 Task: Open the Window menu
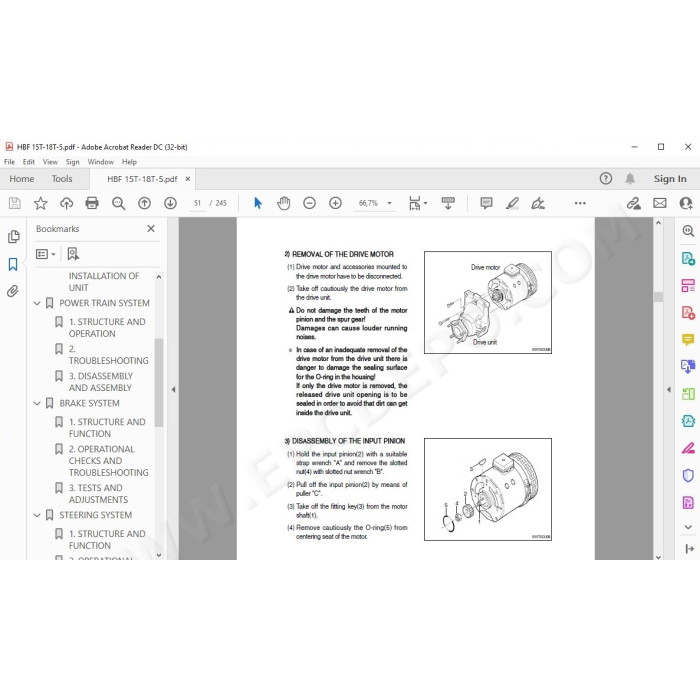(100, 162)
